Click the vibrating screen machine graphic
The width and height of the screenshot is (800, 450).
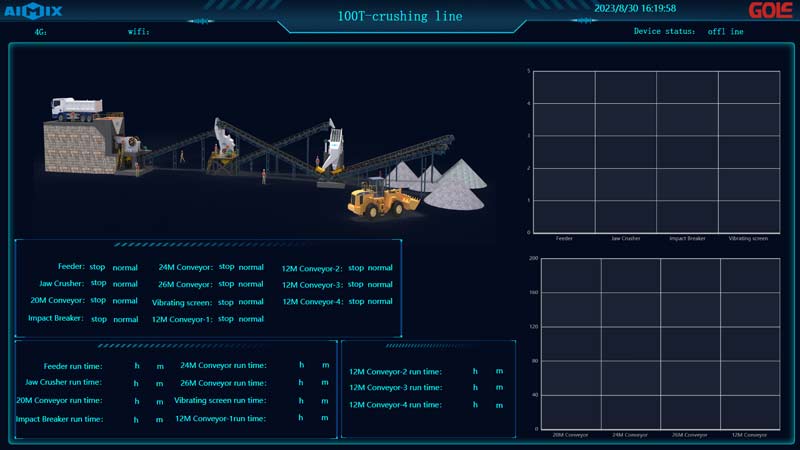331,150
